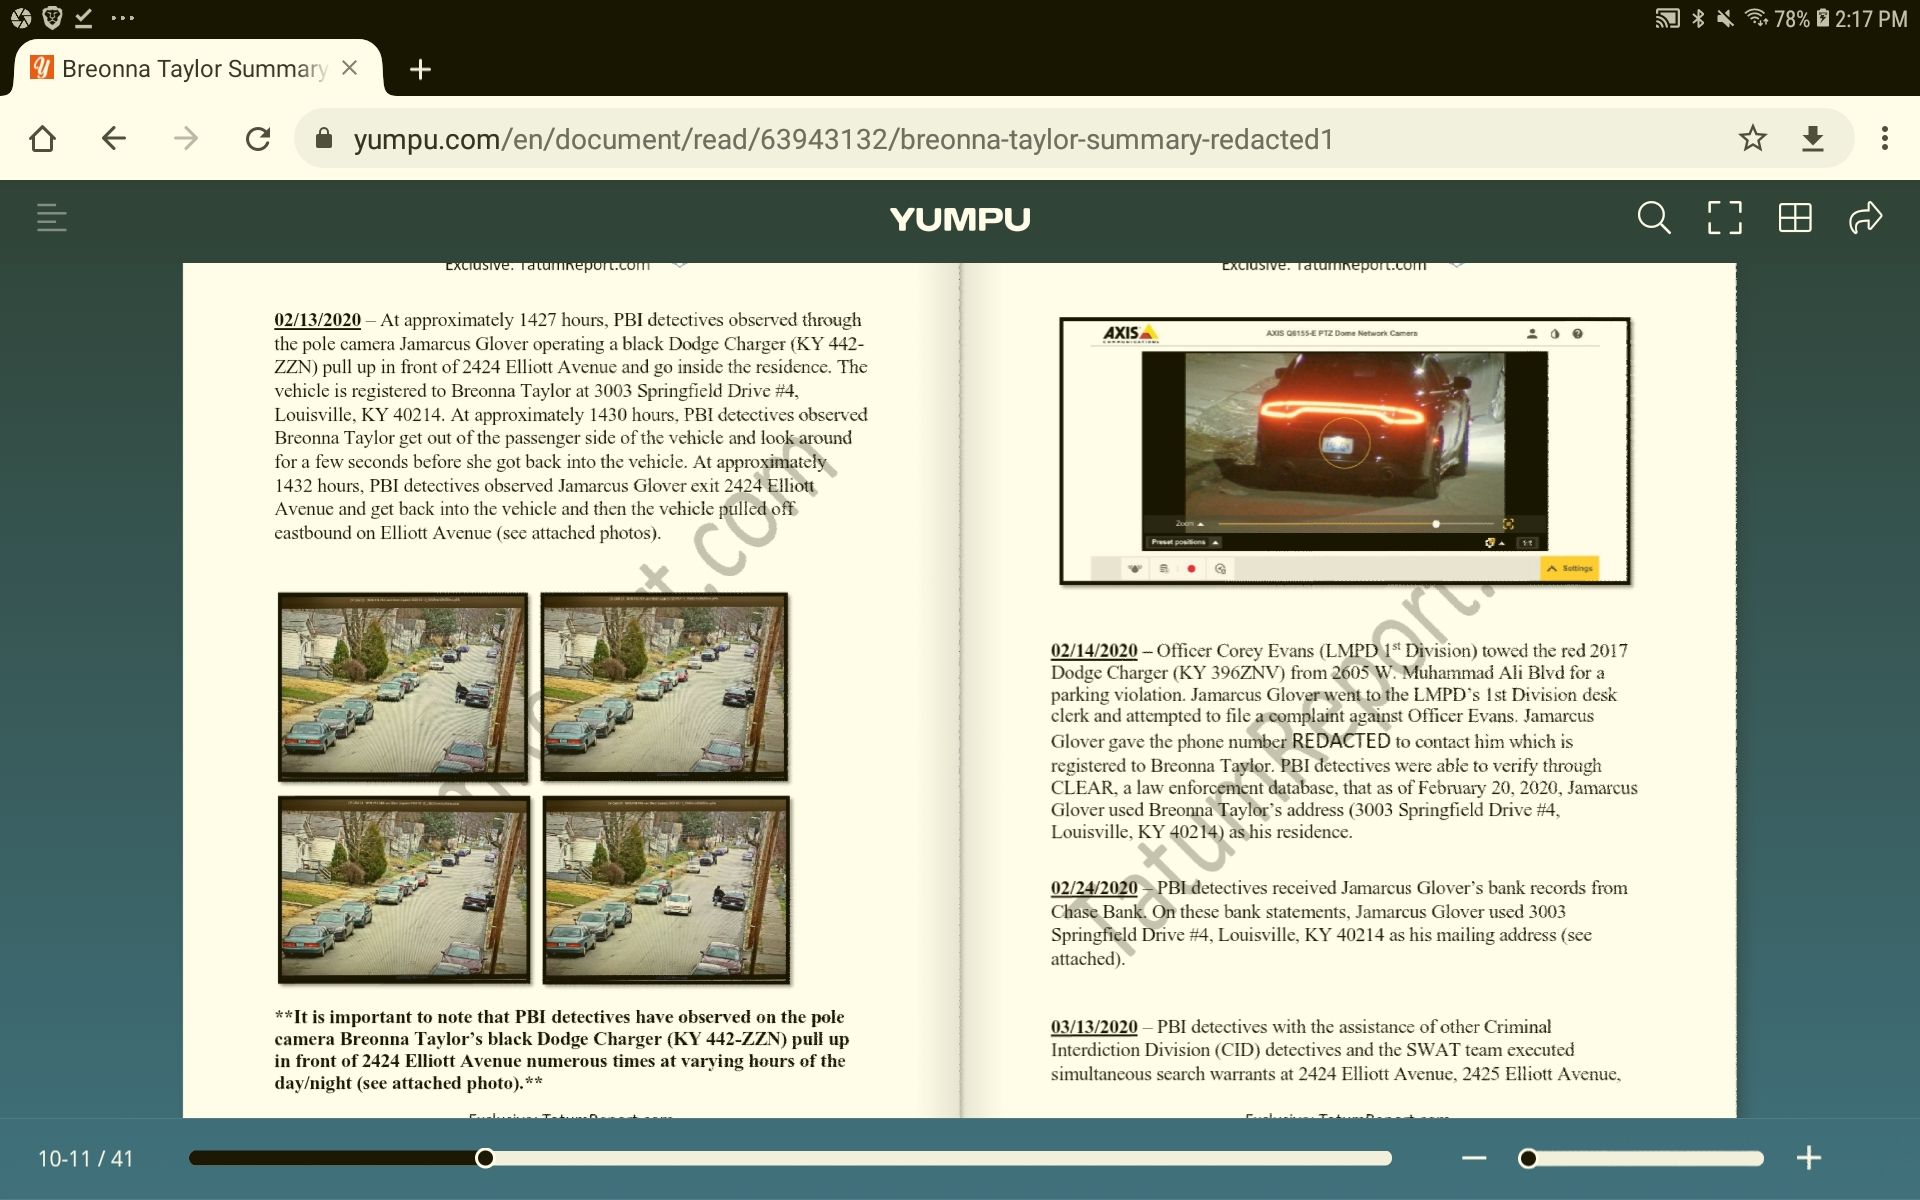Click the 10-11 / 41 page indicator

86,1159
